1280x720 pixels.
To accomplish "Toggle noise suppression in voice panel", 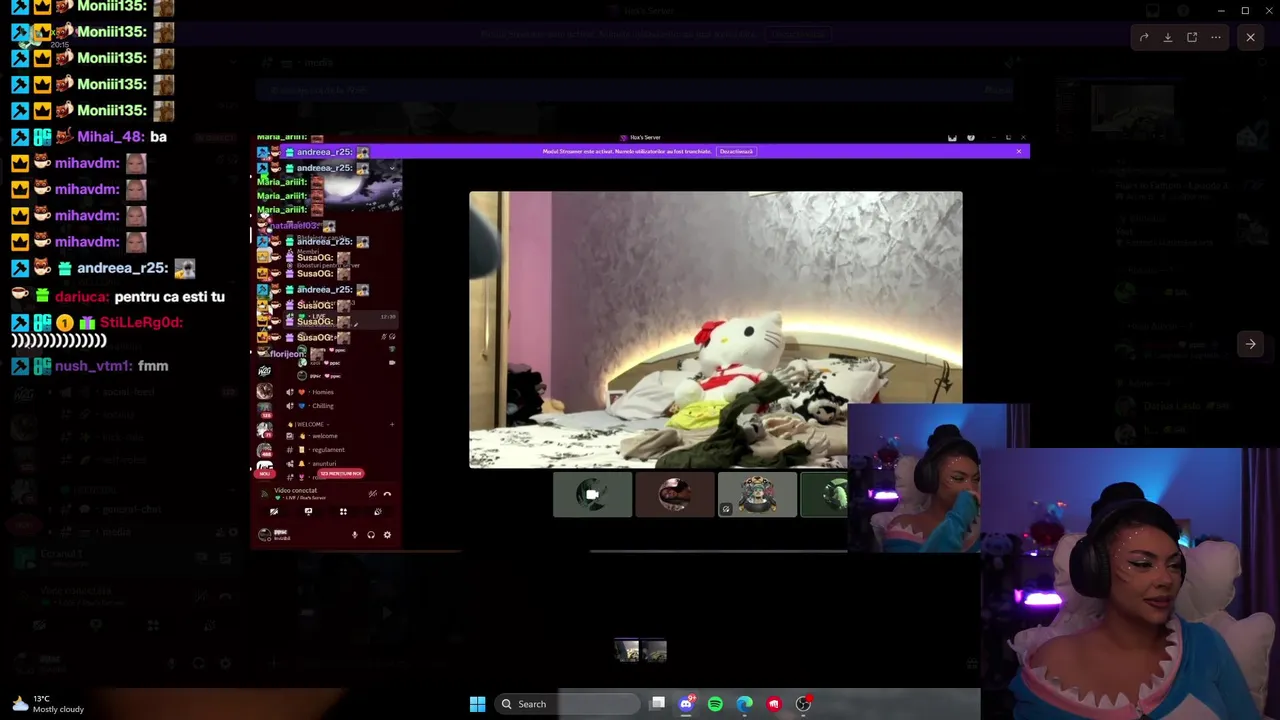I will (372, 494).
